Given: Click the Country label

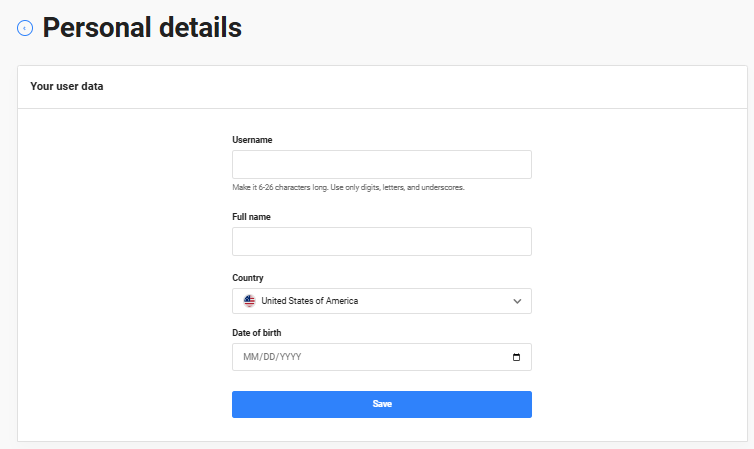Looking at the screenshot, I should (248, 278).
